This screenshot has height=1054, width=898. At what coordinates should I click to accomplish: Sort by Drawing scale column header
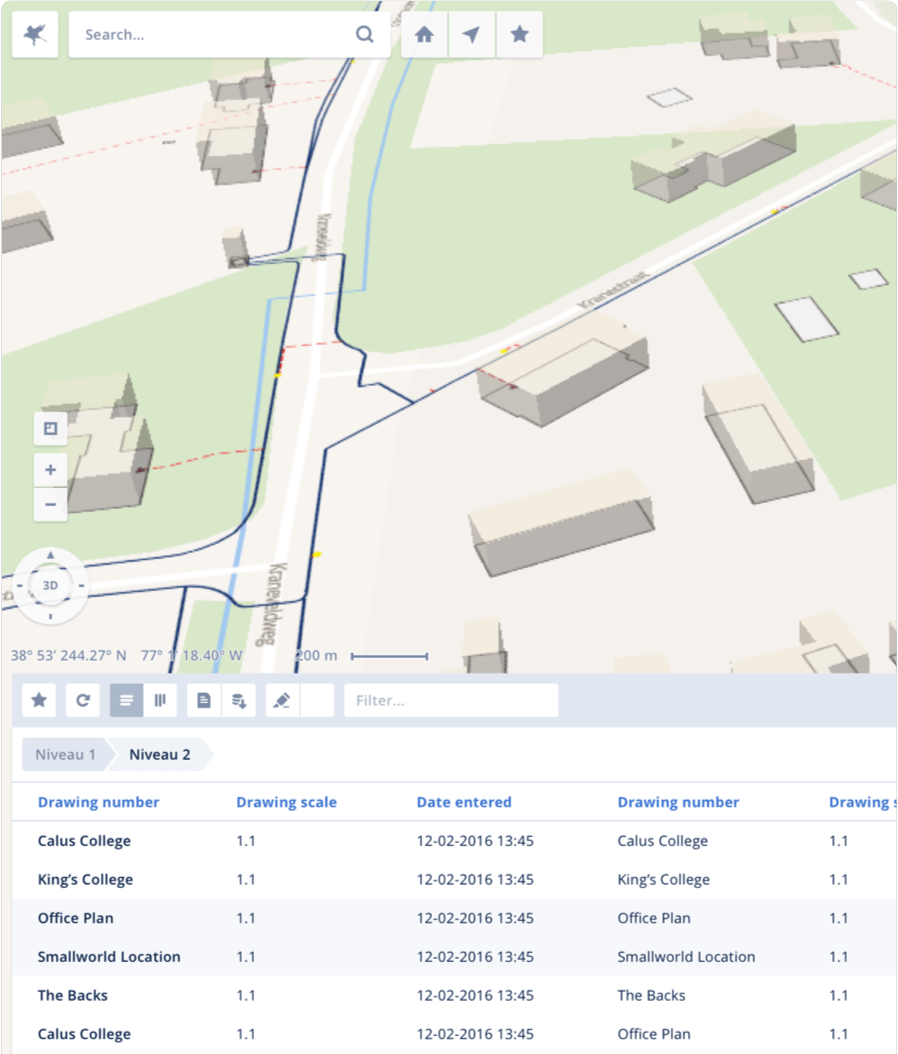[286, 802]
